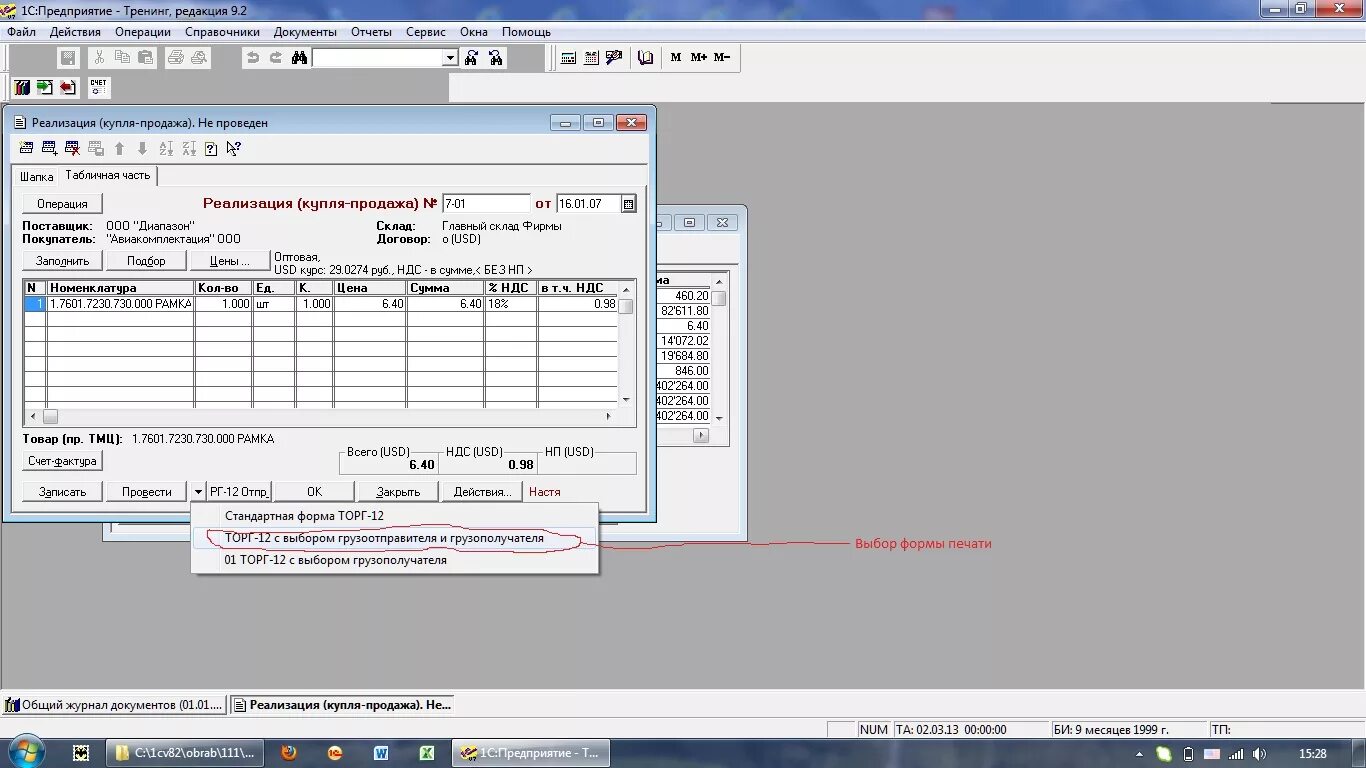Open the search text dropdown arrow
The width and height of the screenshot is (1366, 768).
tap(450, 58)
